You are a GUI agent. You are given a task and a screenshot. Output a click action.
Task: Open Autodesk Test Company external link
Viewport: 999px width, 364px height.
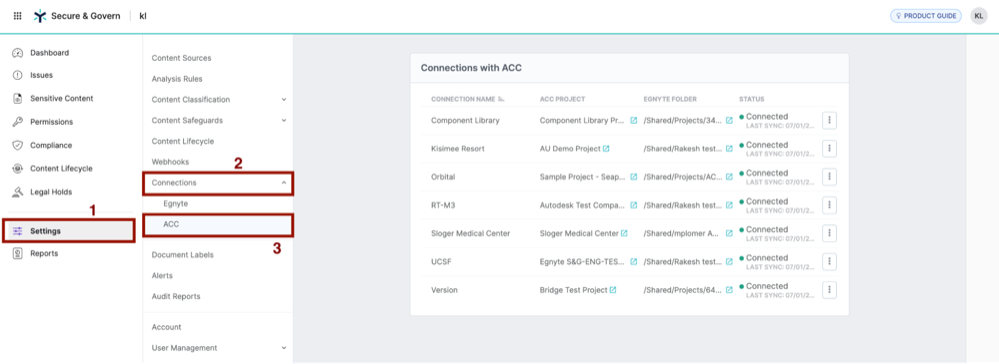(633, 205)
